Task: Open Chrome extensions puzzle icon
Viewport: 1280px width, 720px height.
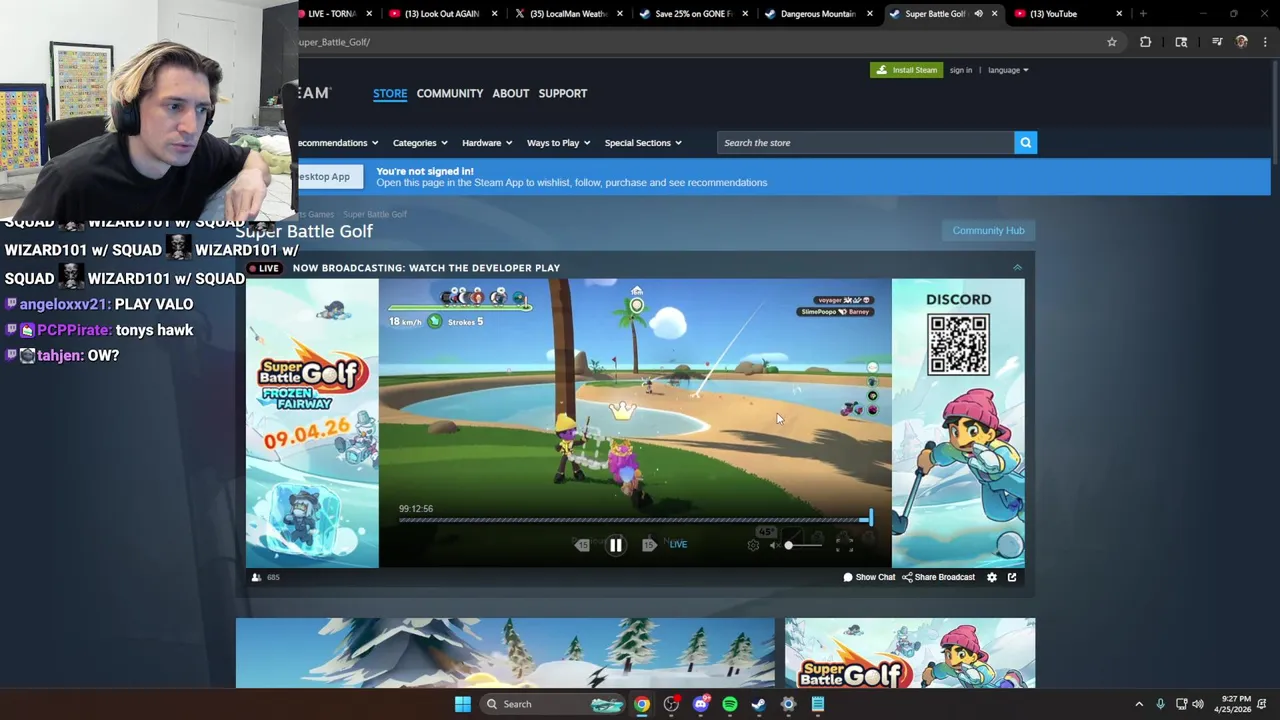Action: click(x=1145, y=42)
